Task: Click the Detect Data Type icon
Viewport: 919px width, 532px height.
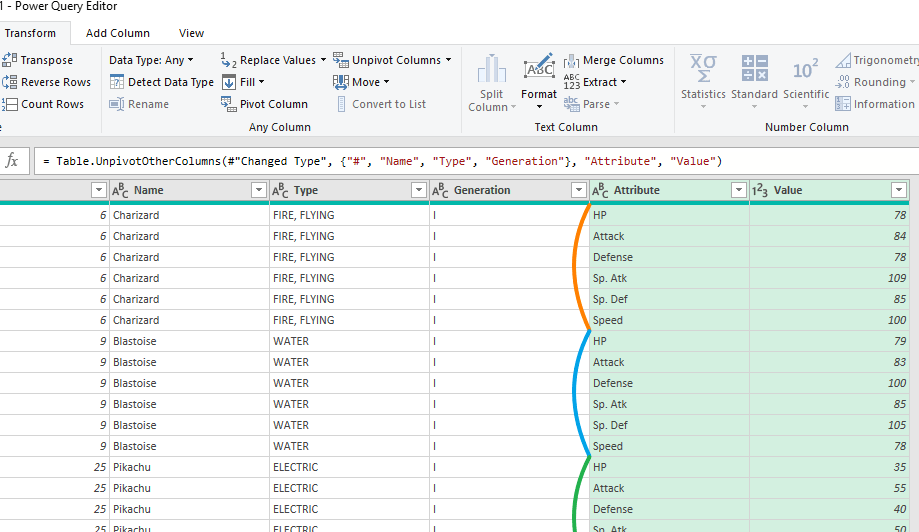Action: (x=117, y=82)
